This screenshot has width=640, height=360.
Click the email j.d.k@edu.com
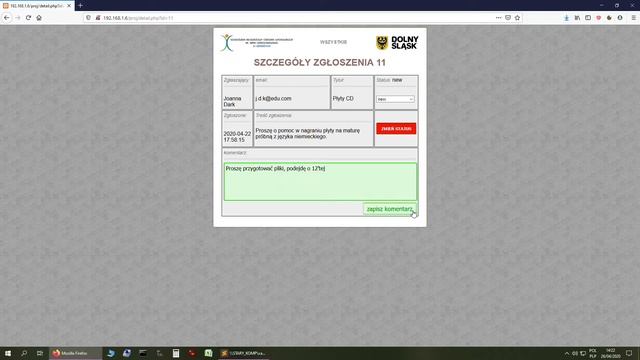(273, 98)
